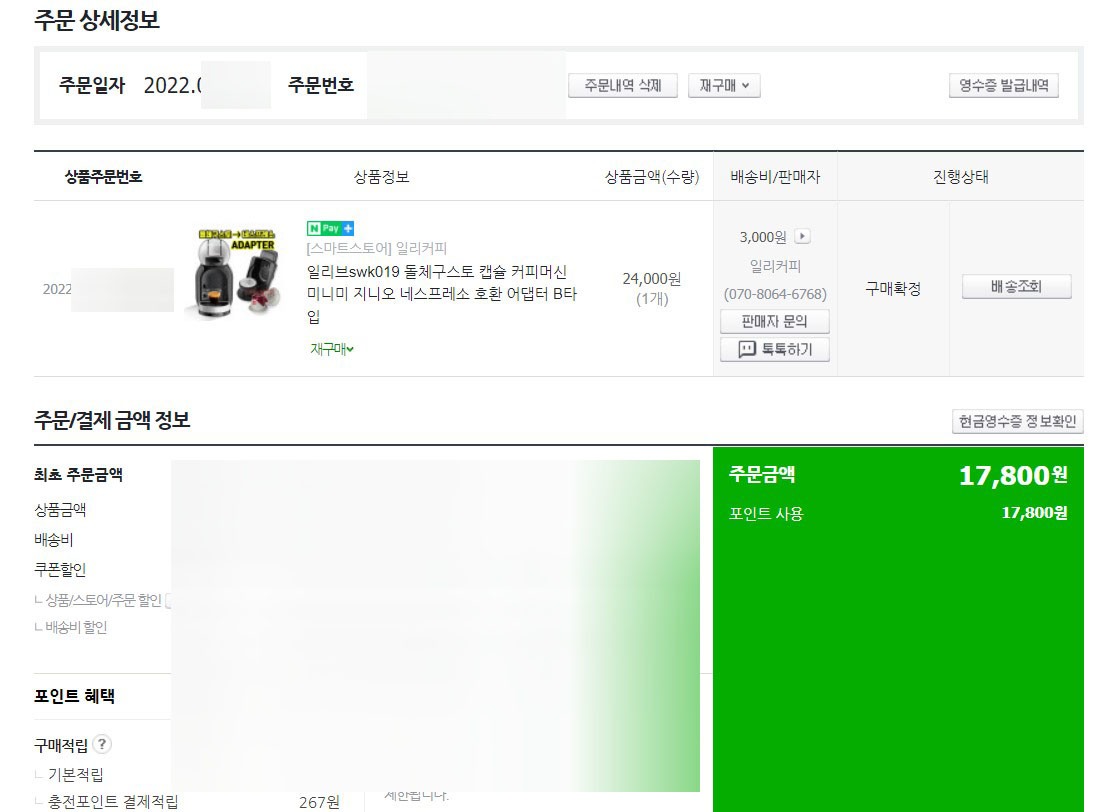
Task: Click the 주문일자 date value 2022
Action: click(x=172, y=85)
